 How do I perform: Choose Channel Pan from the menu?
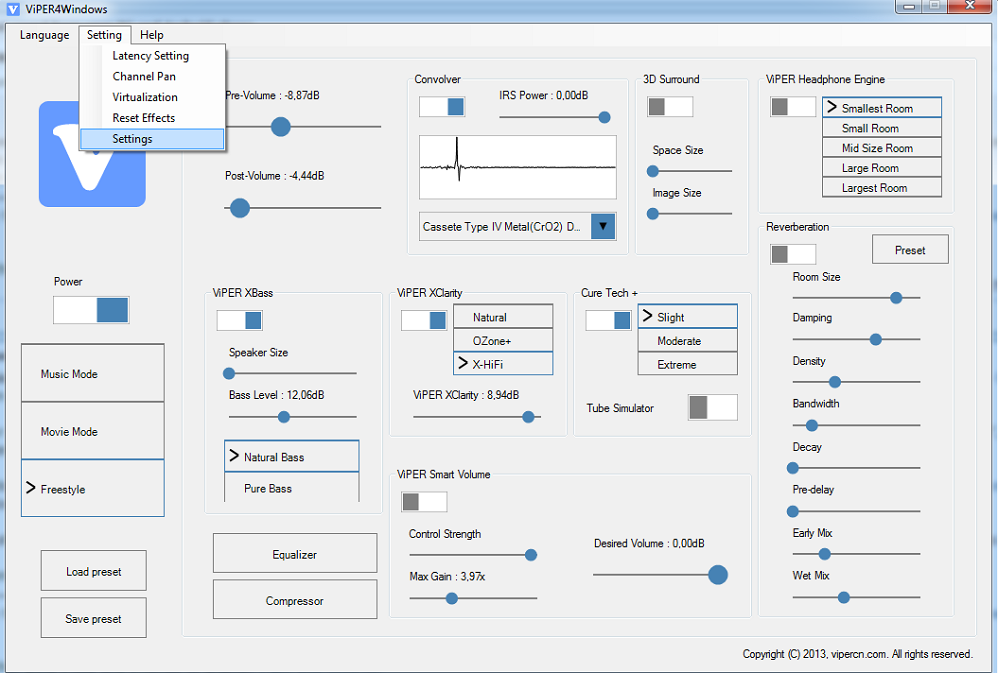(x=152, y=76)
